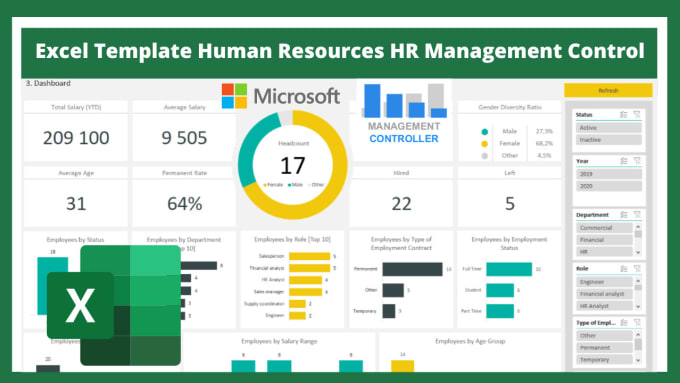The image size is (680, 383).
Task: Select HR Analyst in the Role slicer
Action: (604, 306)
